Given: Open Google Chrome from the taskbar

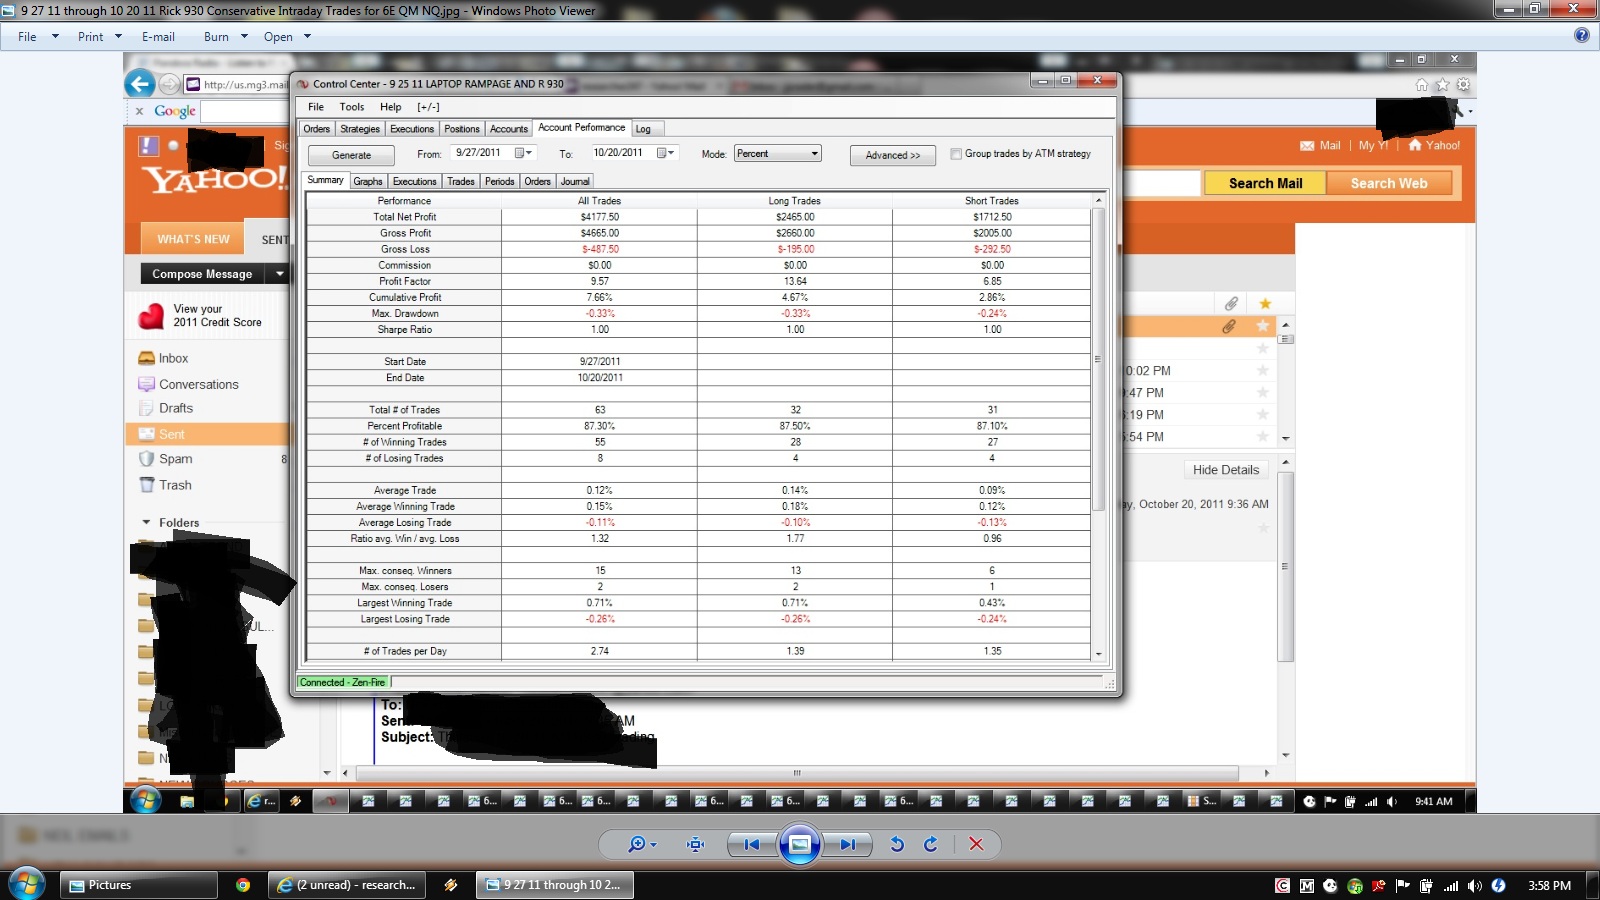Looking at the screenshot, I should (x=243, y=885).
